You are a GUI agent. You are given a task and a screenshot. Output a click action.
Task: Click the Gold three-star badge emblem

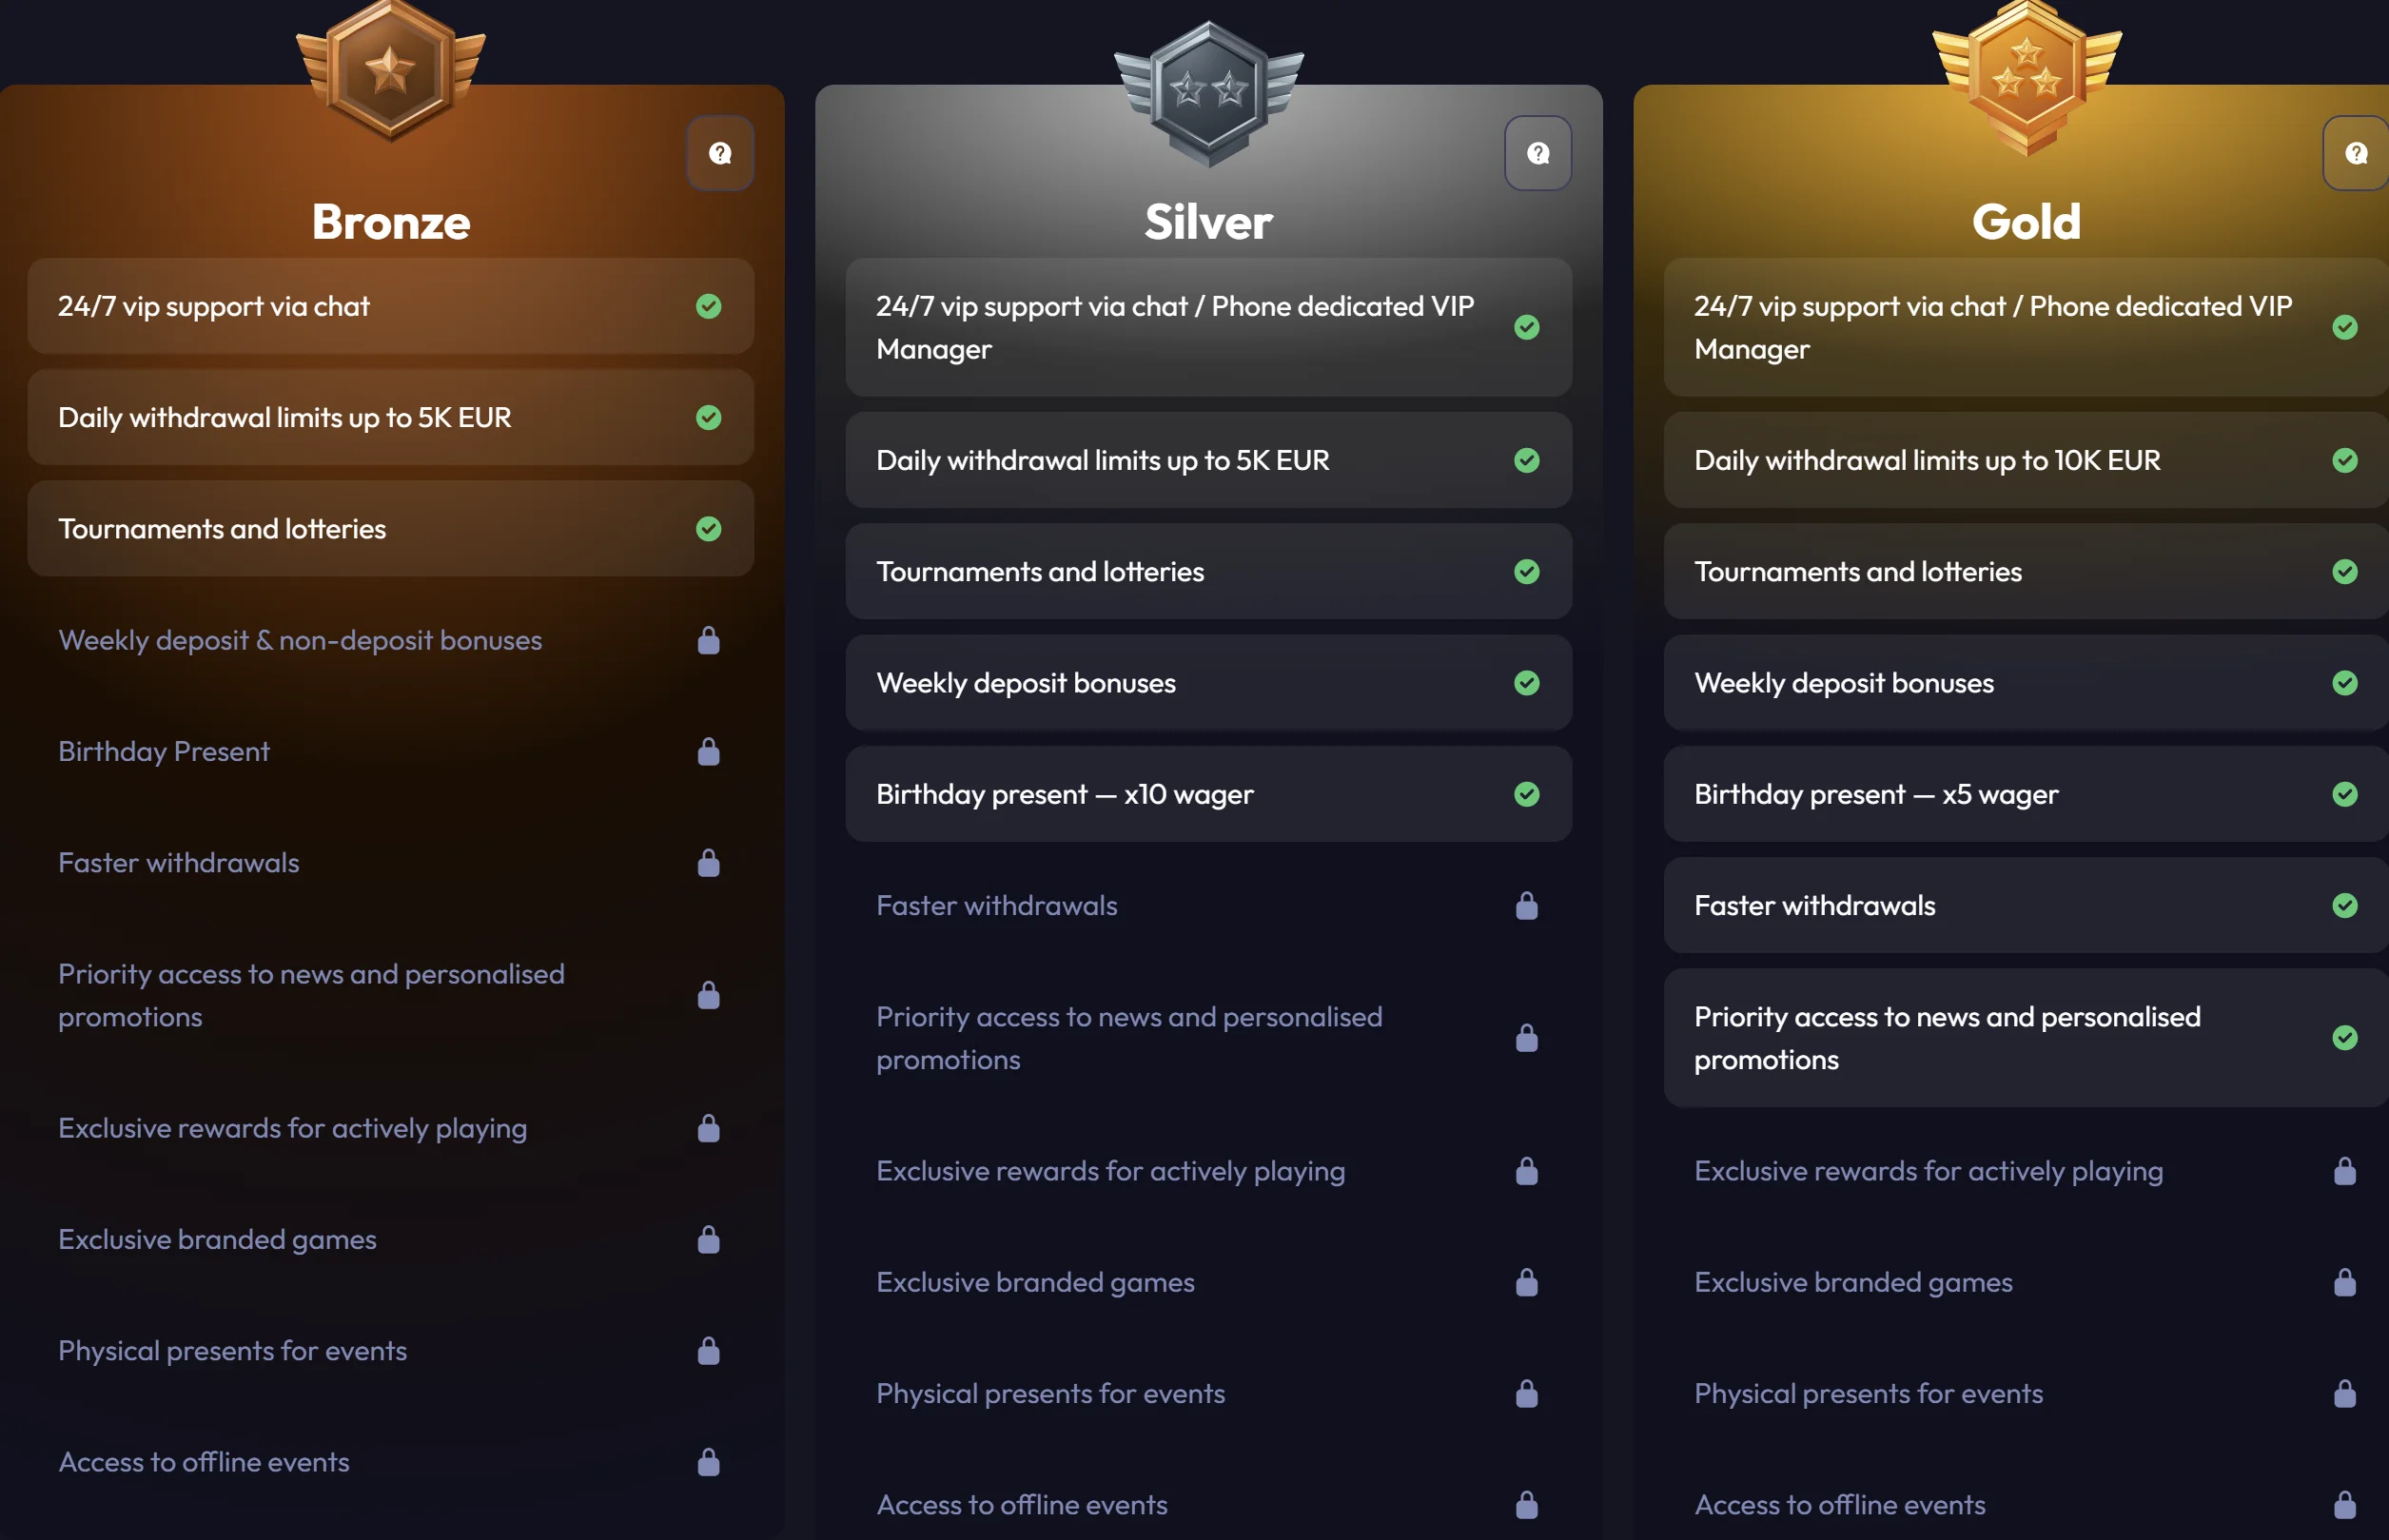2026,75
